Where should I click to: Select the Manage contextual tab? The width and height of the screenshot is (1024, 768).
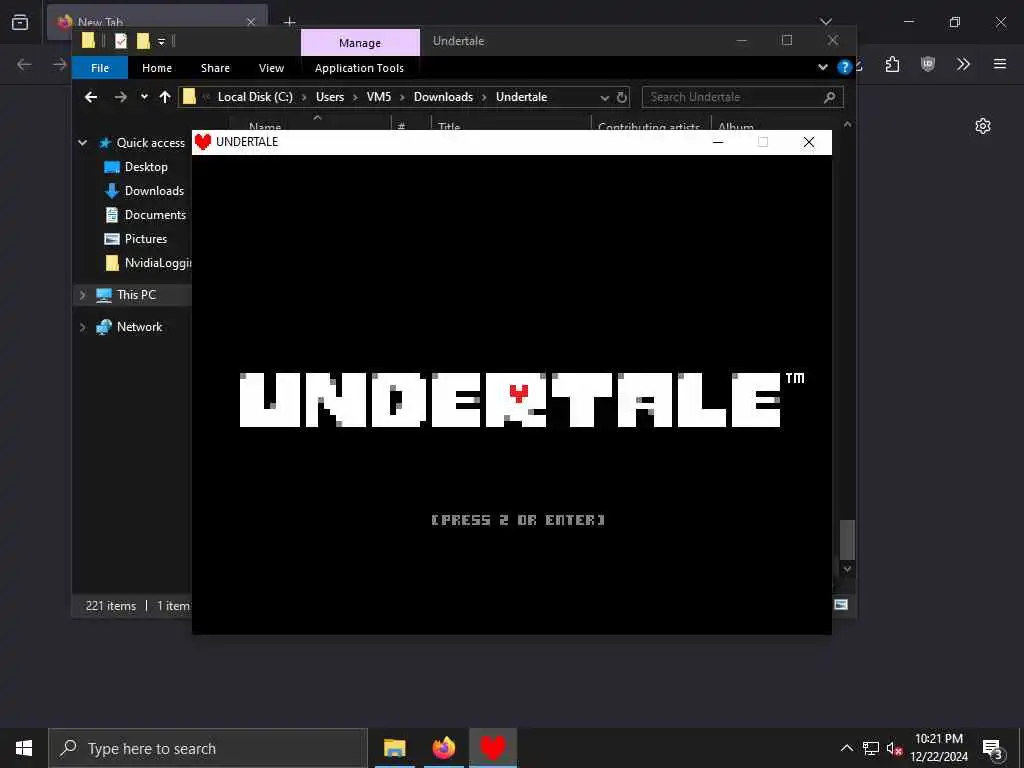(360, 42)
